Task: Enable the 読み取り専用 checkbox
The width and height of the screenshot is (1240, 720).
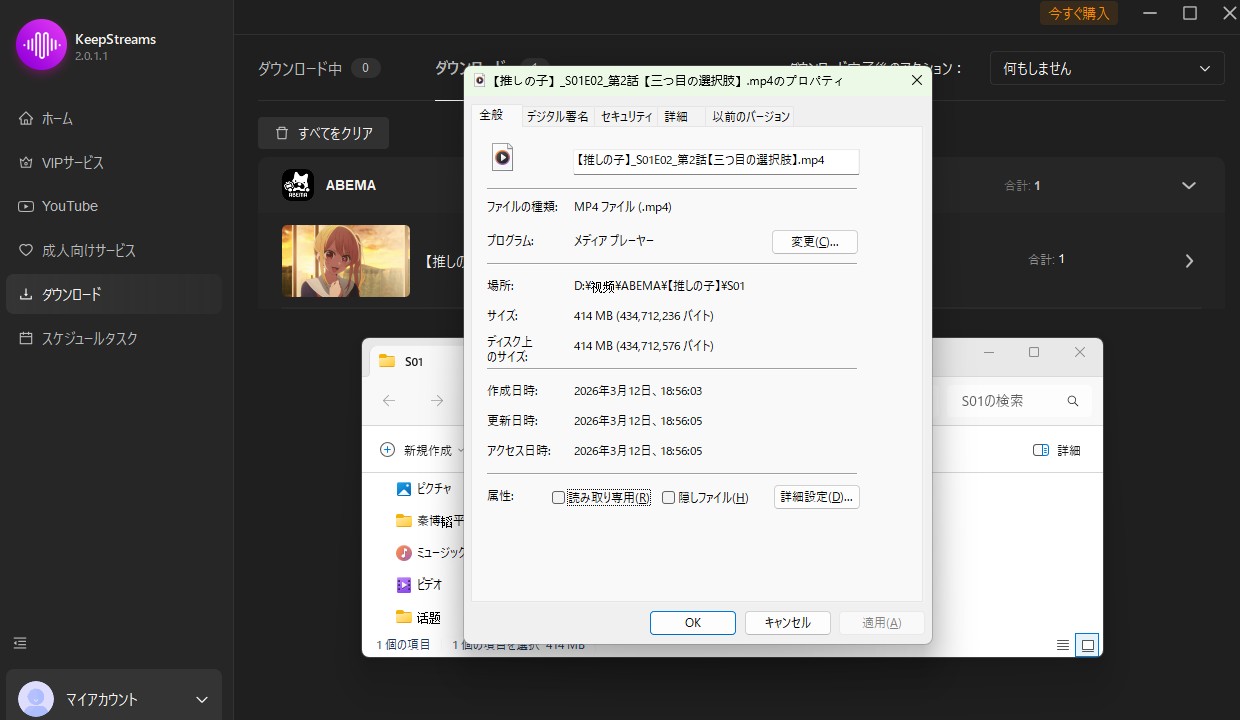Action: coord(557,497)
